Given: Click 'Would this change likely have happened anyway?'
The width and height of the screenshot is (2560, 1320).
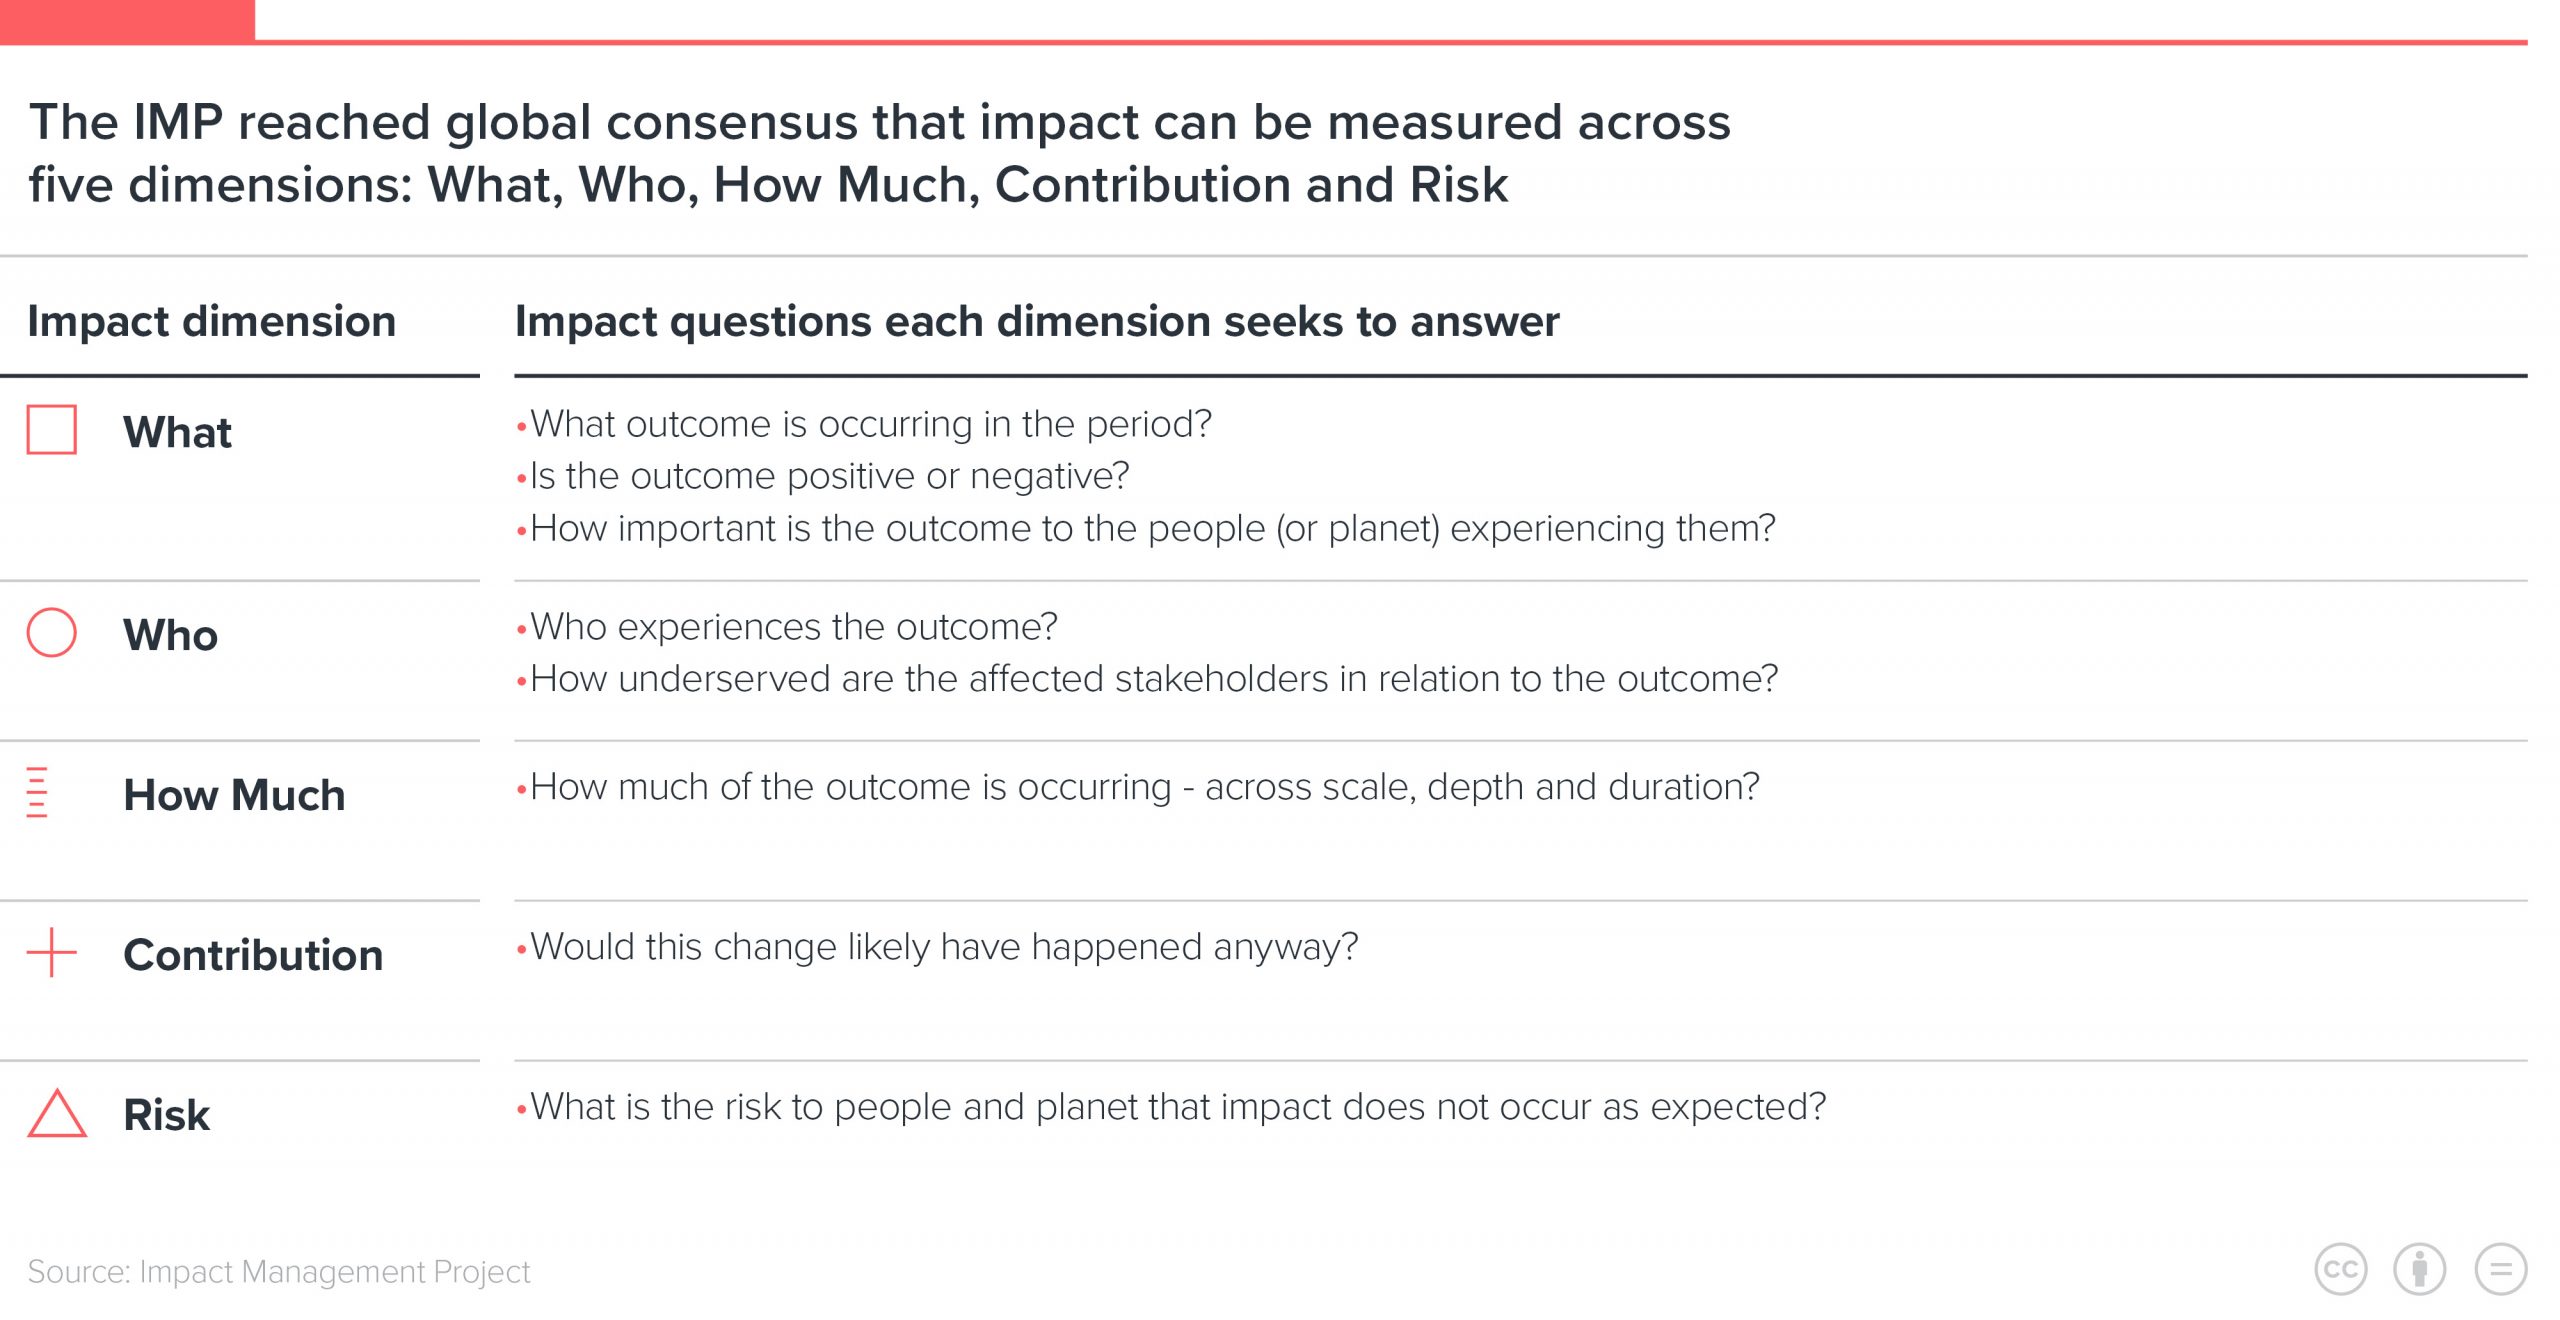Looking at the screenshot, I should click(937, 947).
